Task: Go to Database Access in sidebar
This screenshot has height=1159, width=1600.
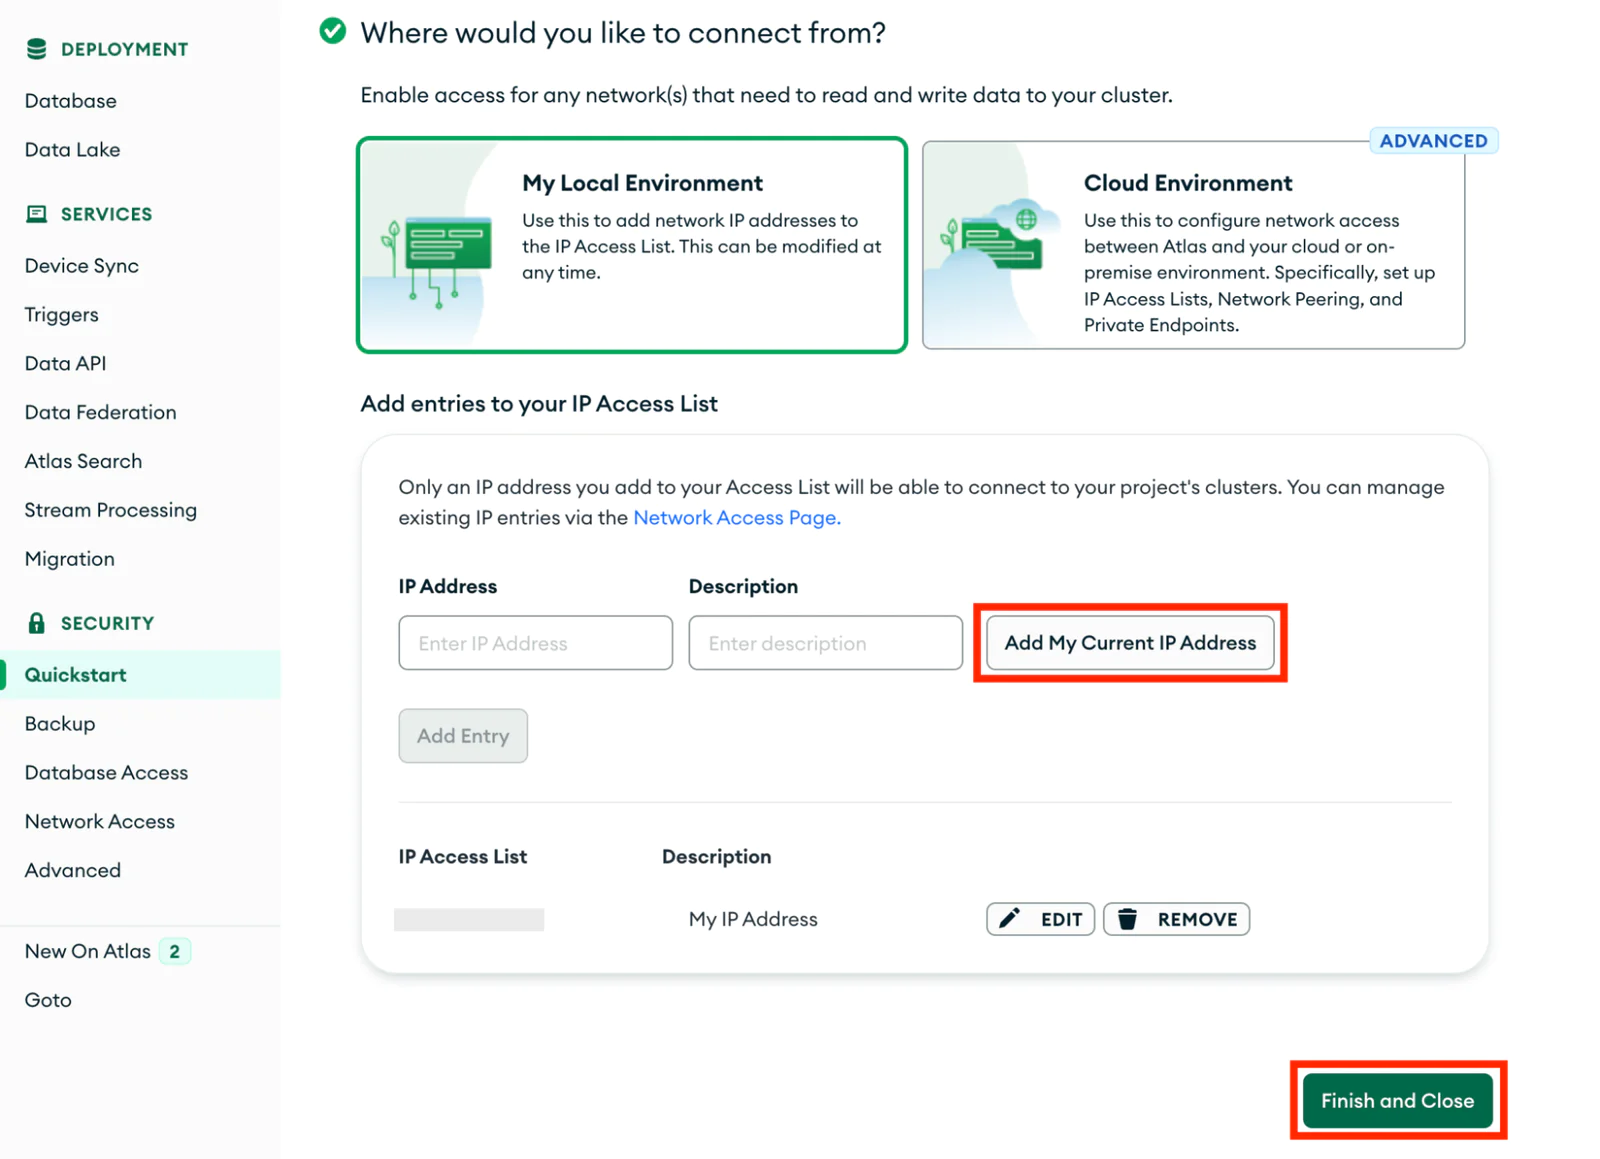Action: 106,772
